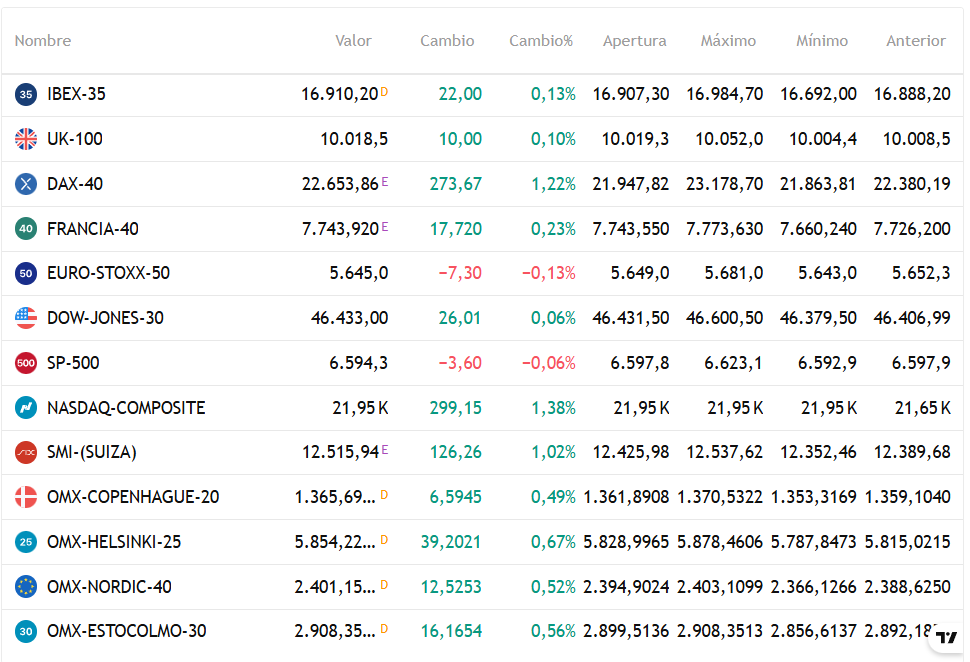Click the SP-500 red icon
970x662 pixels.
[x=26, y=363]
